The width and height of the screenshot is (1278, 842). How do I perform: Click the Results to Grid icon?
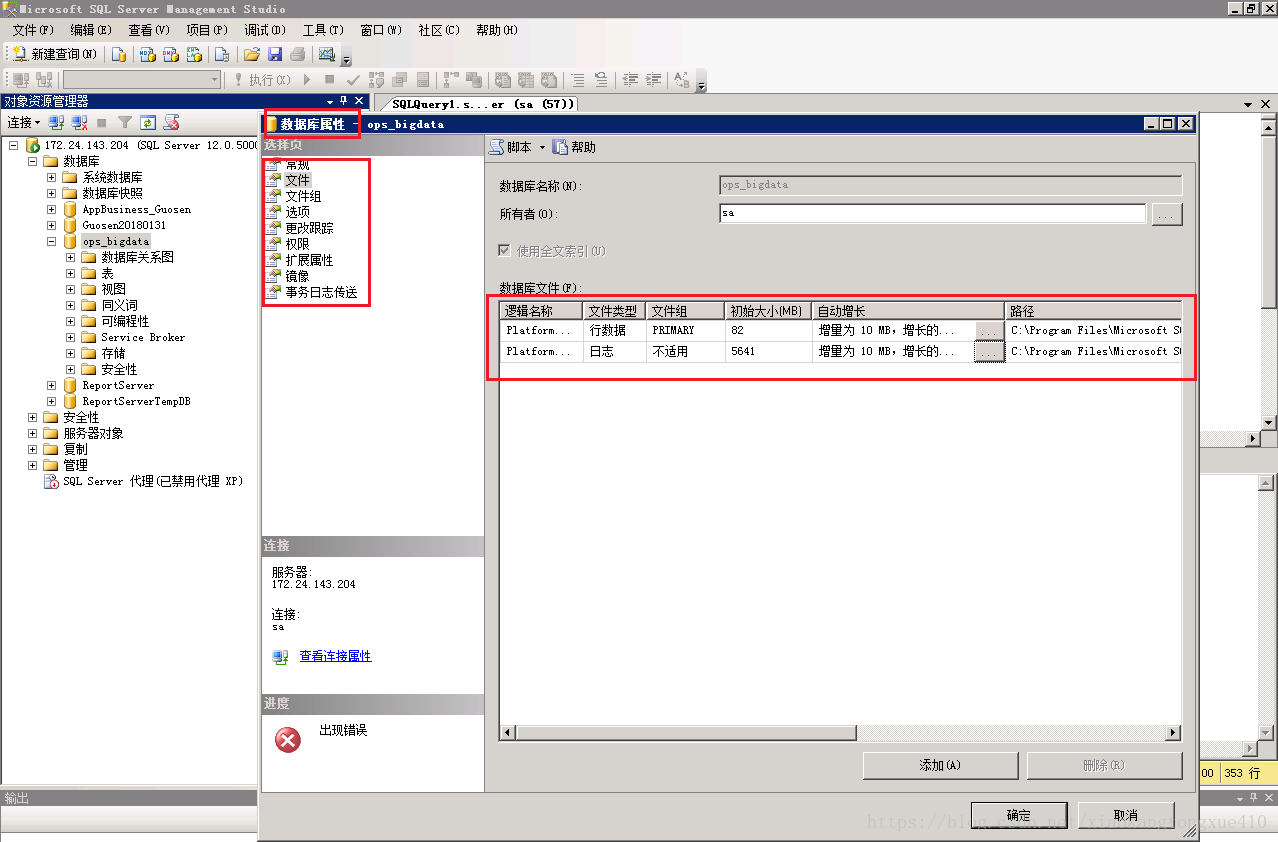[x=527, y=79]
